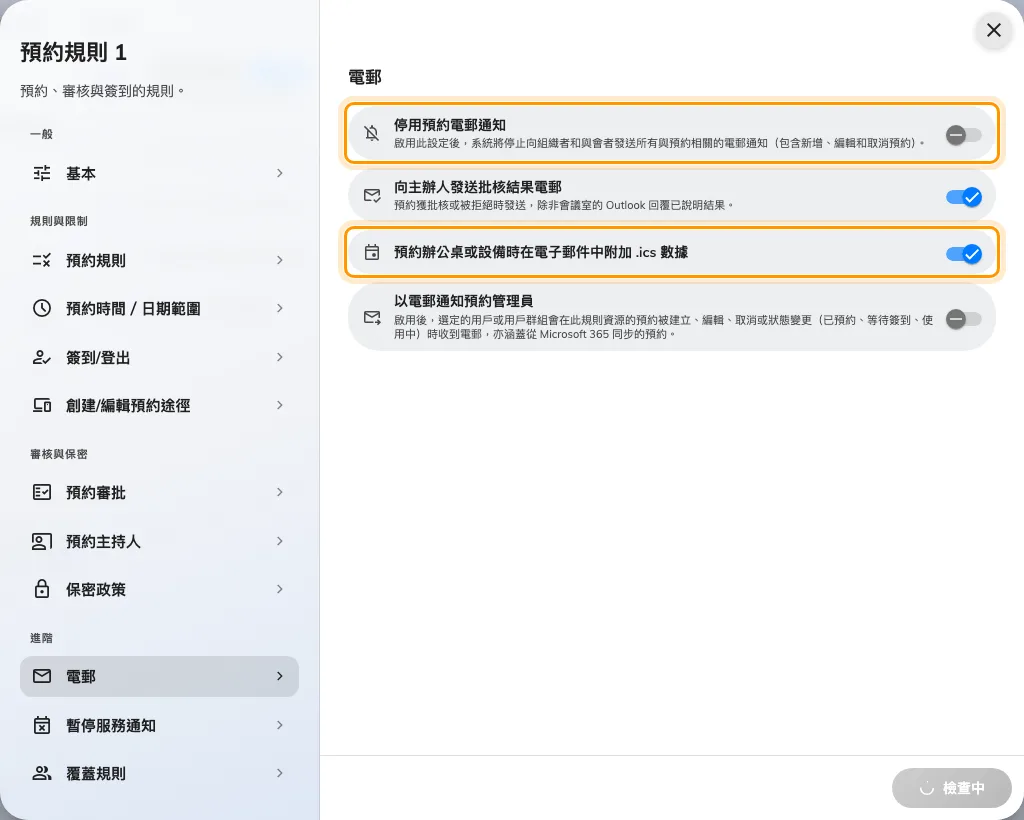Click the 進階 section label

(x=41, y=638)
